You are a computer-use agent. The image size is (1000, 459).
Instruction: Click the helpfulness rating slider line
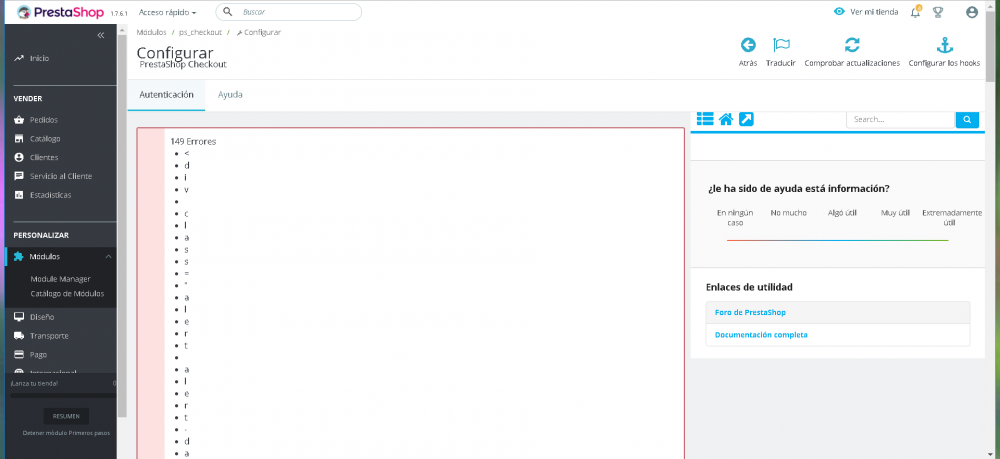(837, 240)
